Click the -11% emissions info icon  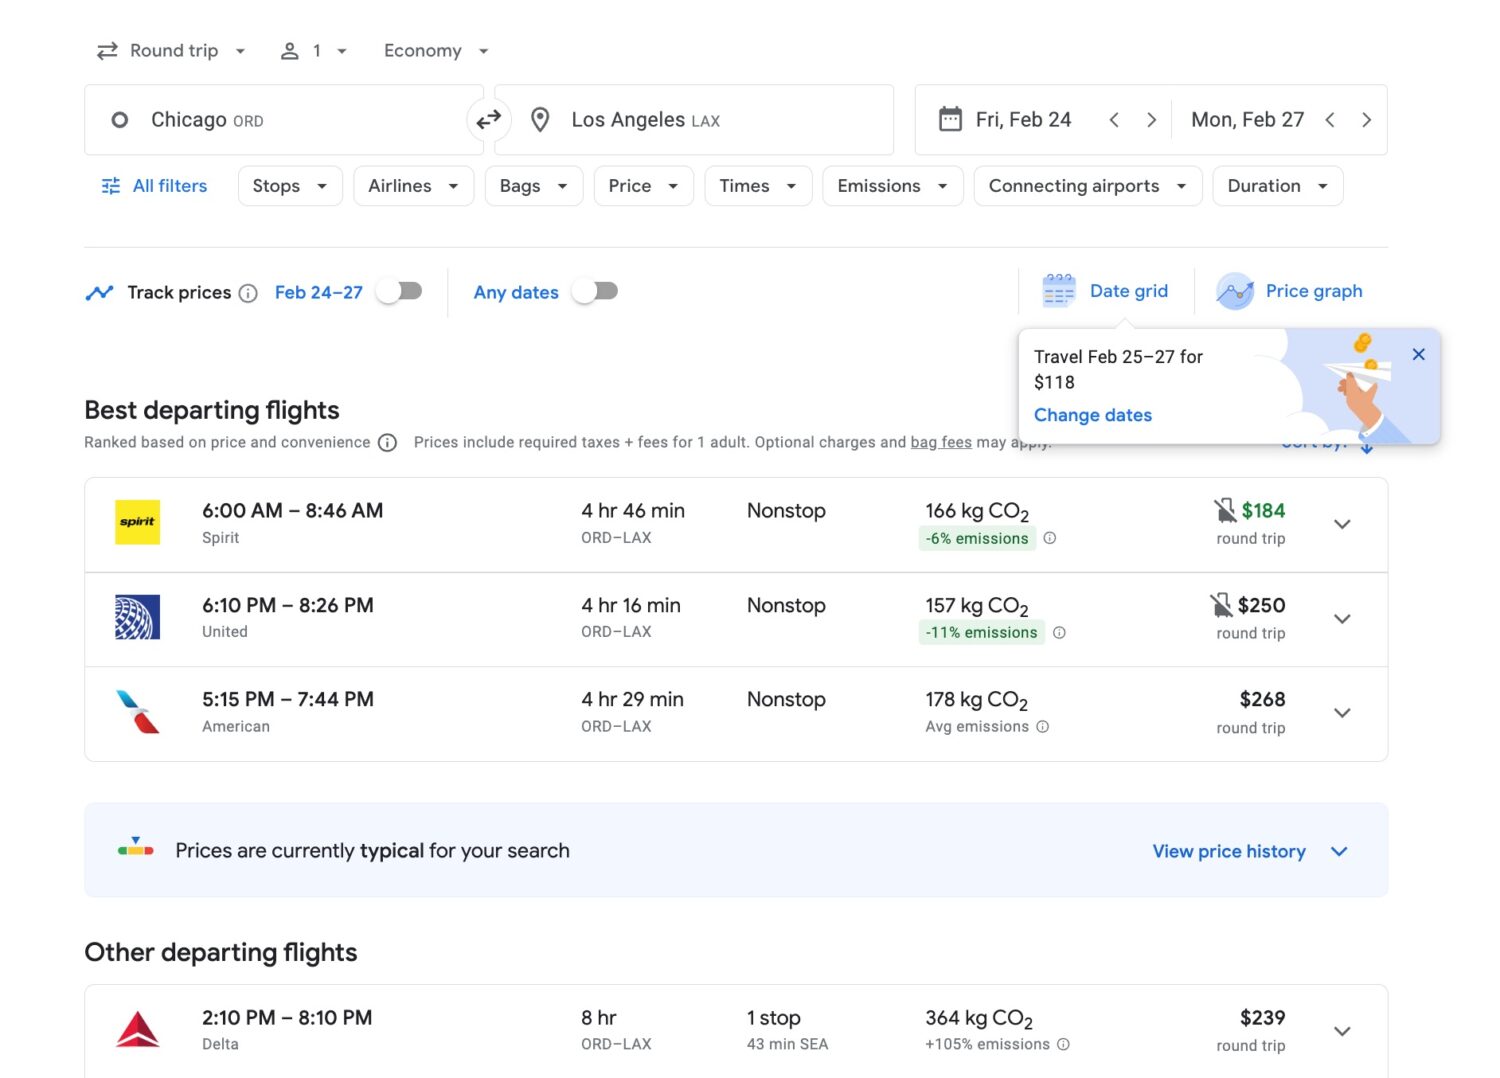(x=1059, y=633)
